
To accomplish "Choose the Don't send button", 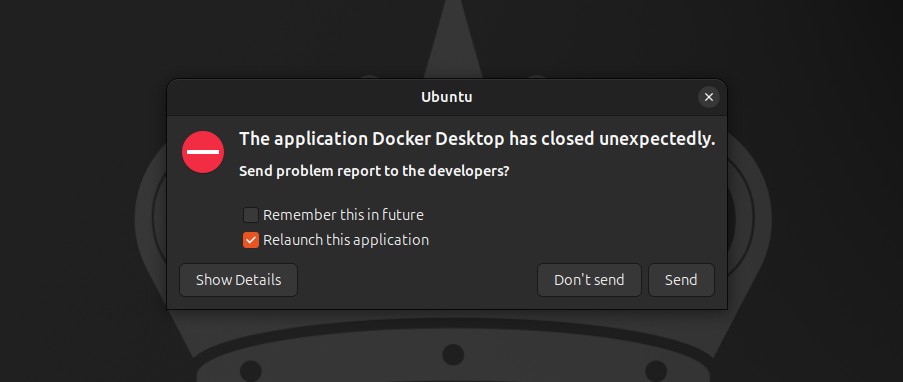I will pyautogui.click(x=589, y=280).
